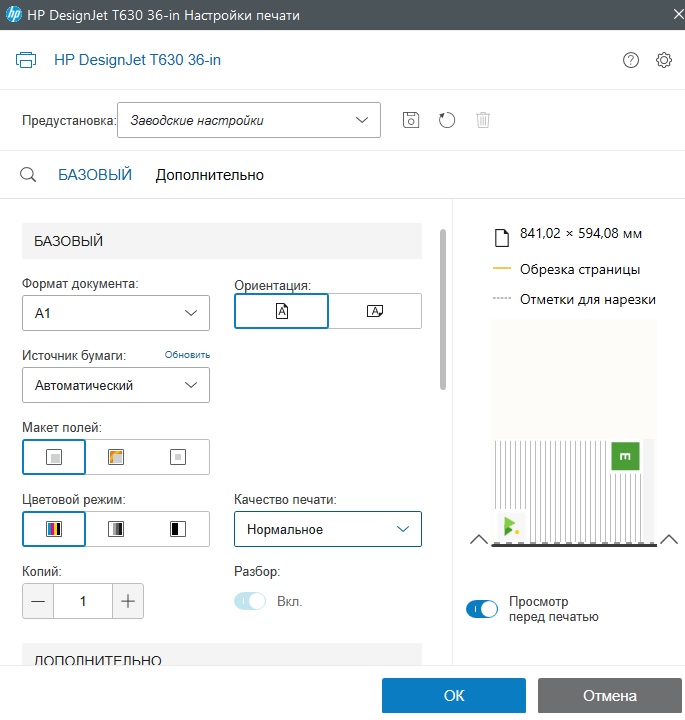Switch to the БАЗОВЫЙ tab
The image size is (685, 720).
click(95, 175)
